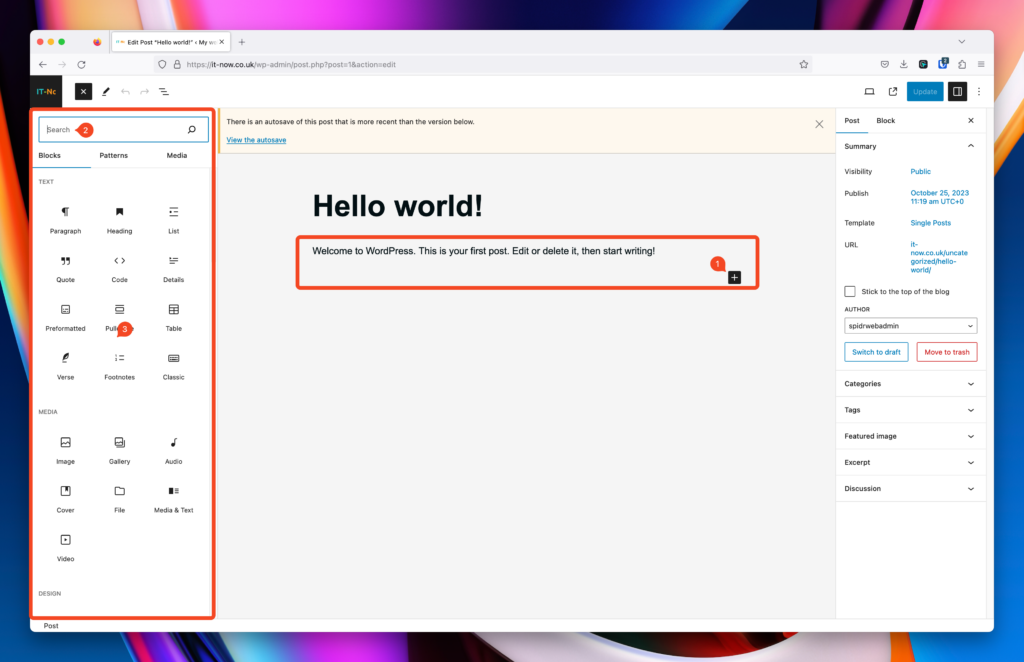Insert a Cover block

pyautogui.click(x=65, y=499)
